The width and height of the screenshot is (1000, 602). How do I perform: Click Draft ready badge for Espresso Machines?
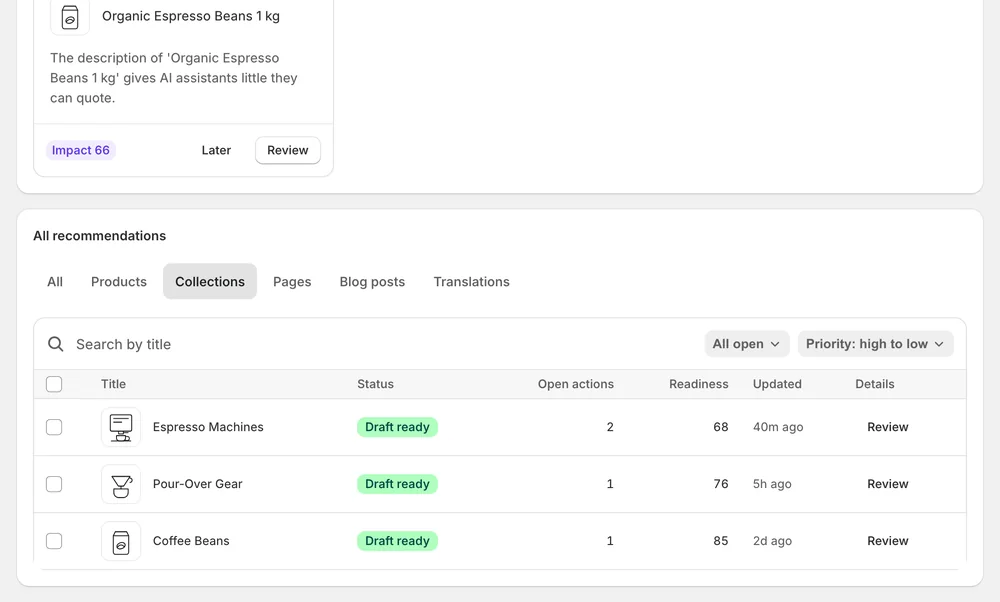click(397, 427)
